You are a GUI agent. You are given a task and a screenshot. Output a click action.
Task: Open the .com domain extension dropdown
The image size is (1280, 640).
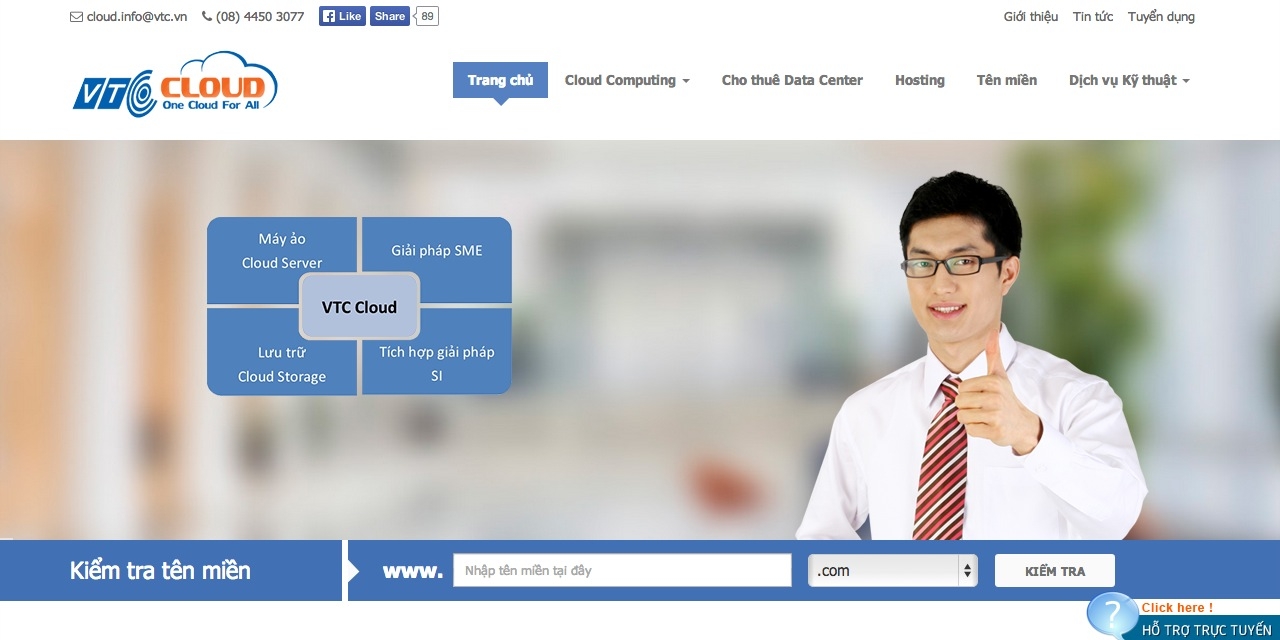tap(893, 570)
